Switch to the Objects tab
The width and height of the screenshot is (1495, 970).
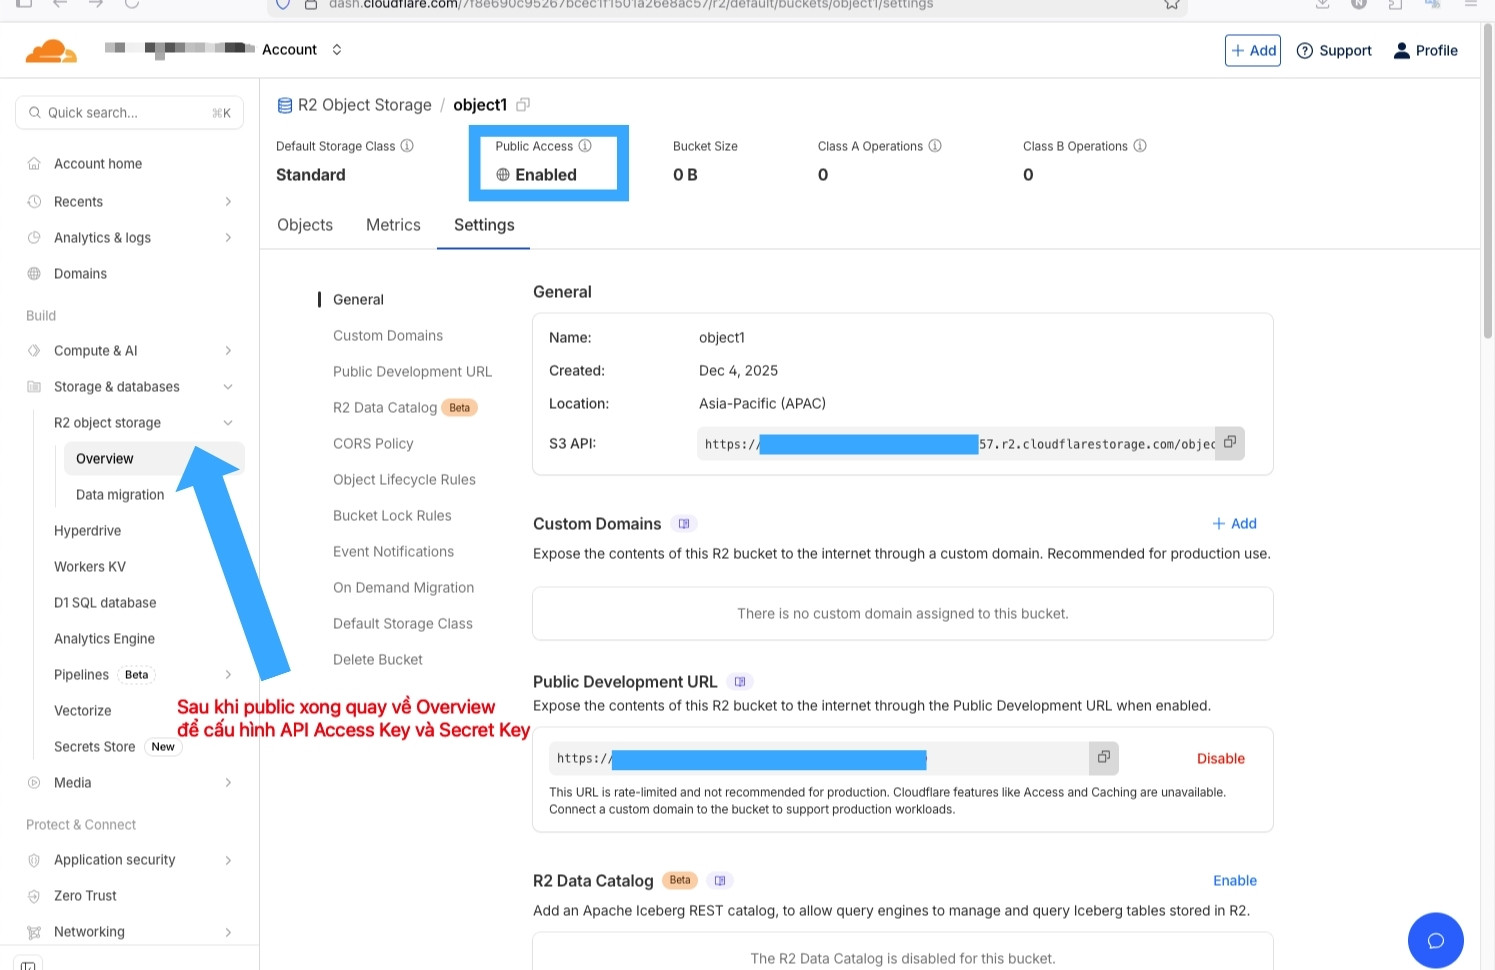click(304, 225)
